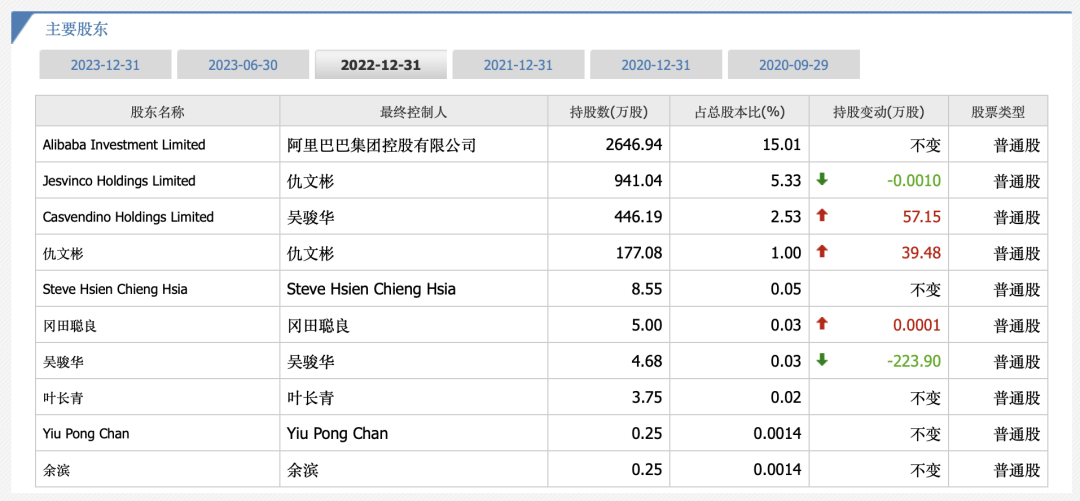Click 阿里巴巴集团控股有限公司 controller cell
1080x501 pixels.
(382, 145)
